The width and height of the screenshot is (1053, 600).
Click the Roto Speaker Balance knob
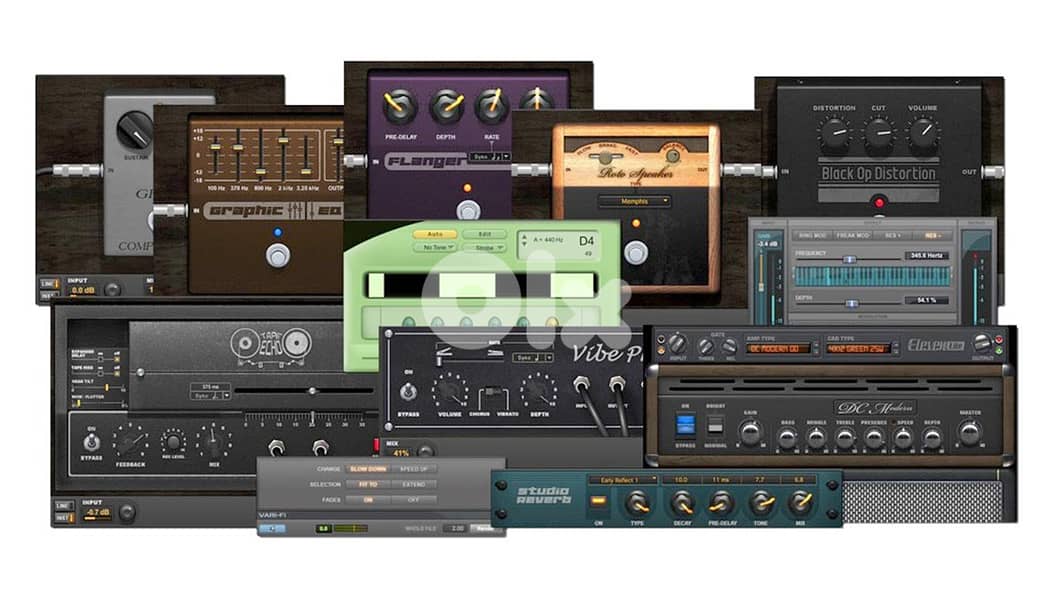[672, 157]
